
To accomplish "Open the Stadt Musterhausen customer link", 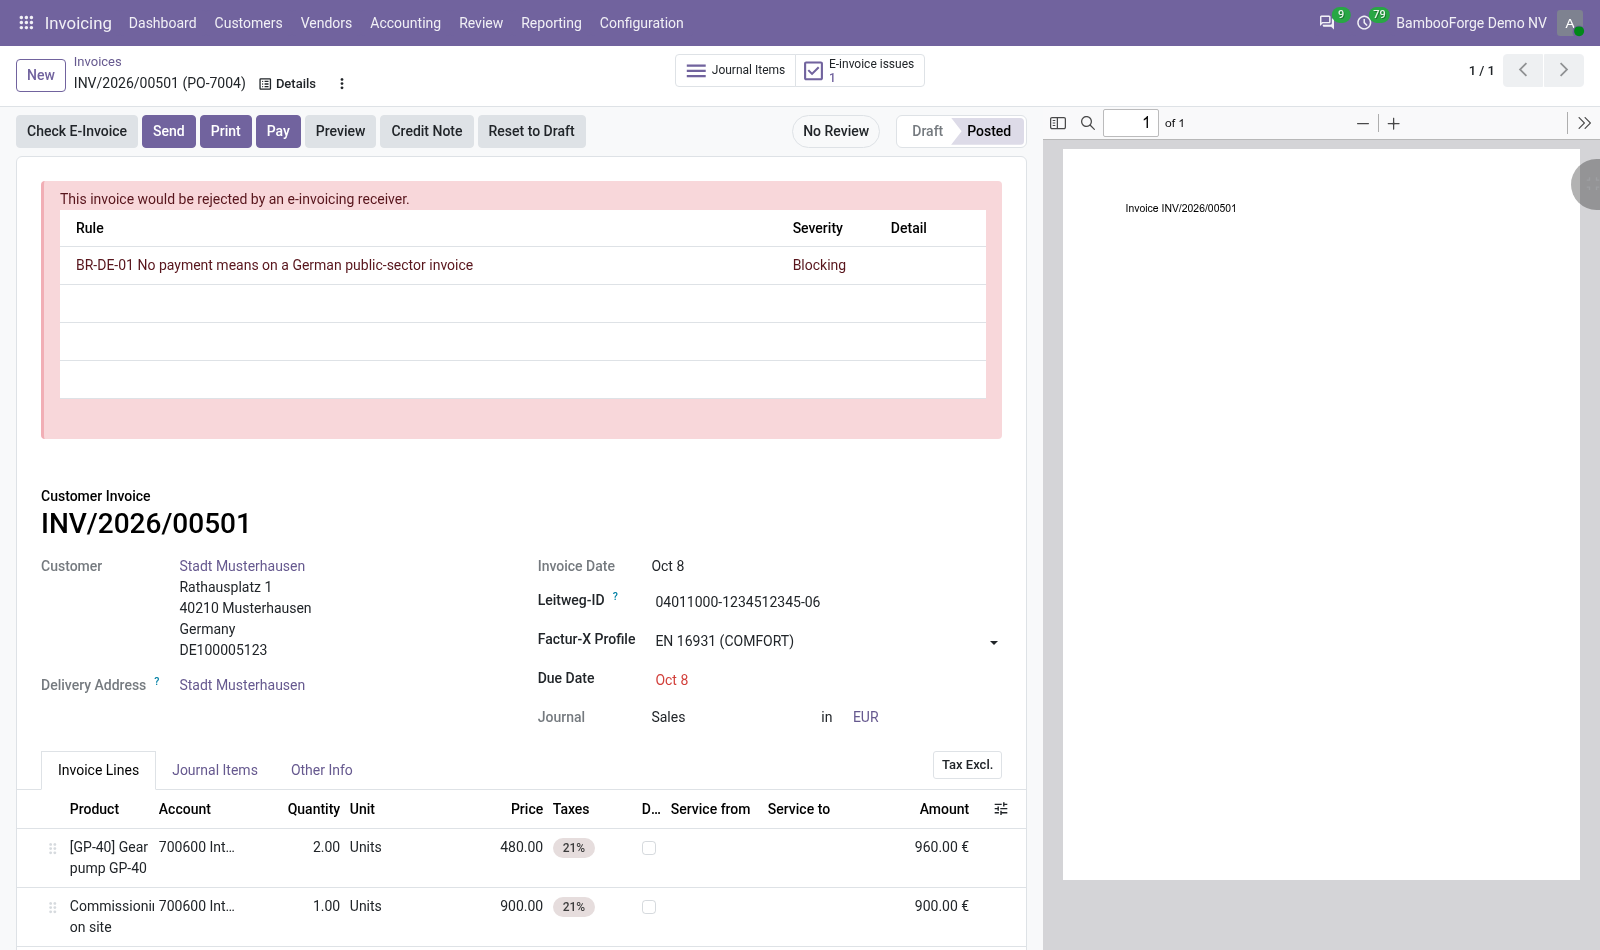I will (242, 566).
